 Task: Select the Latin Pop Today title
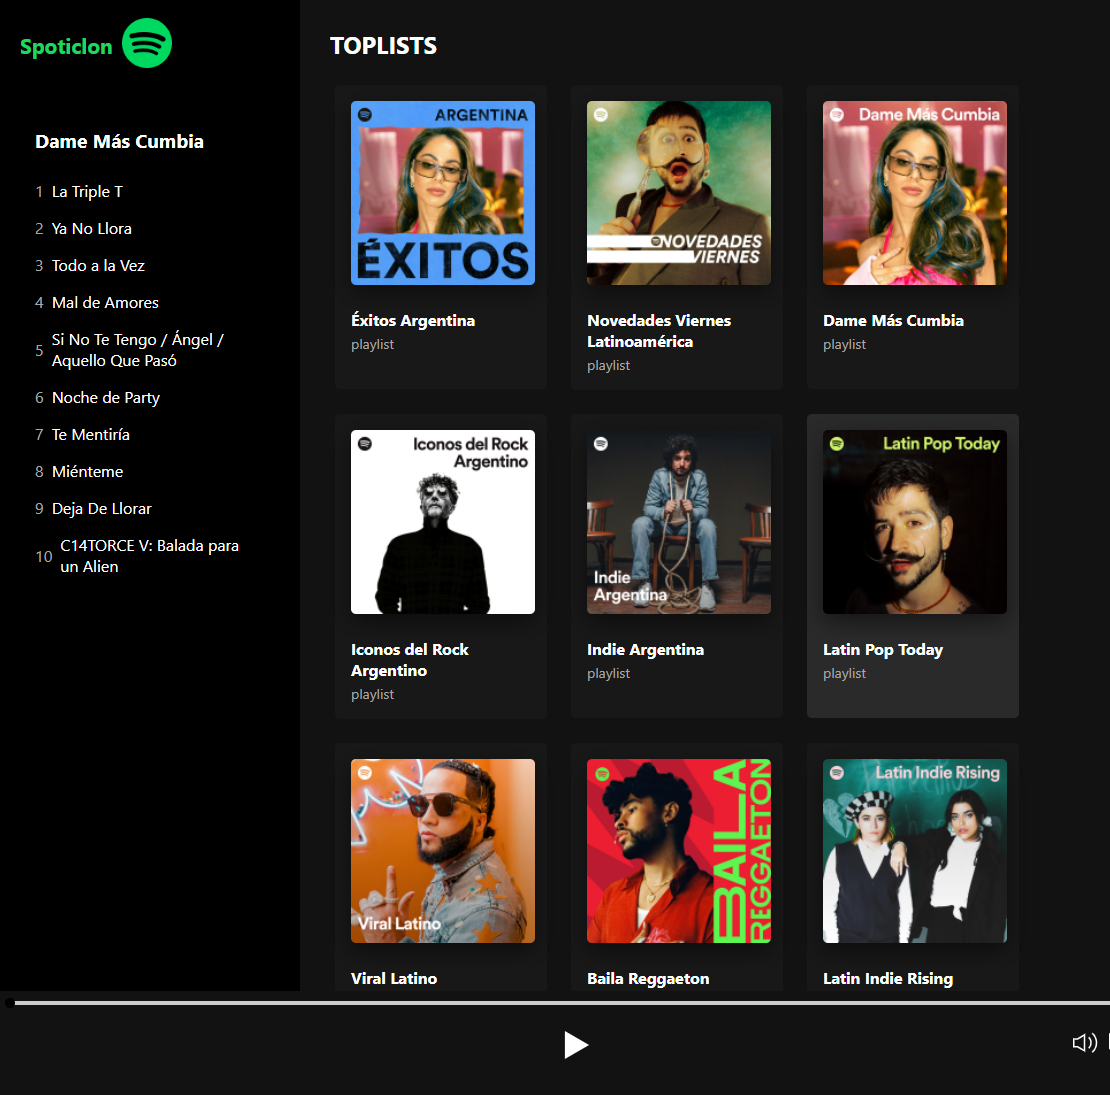coord(883,650)
